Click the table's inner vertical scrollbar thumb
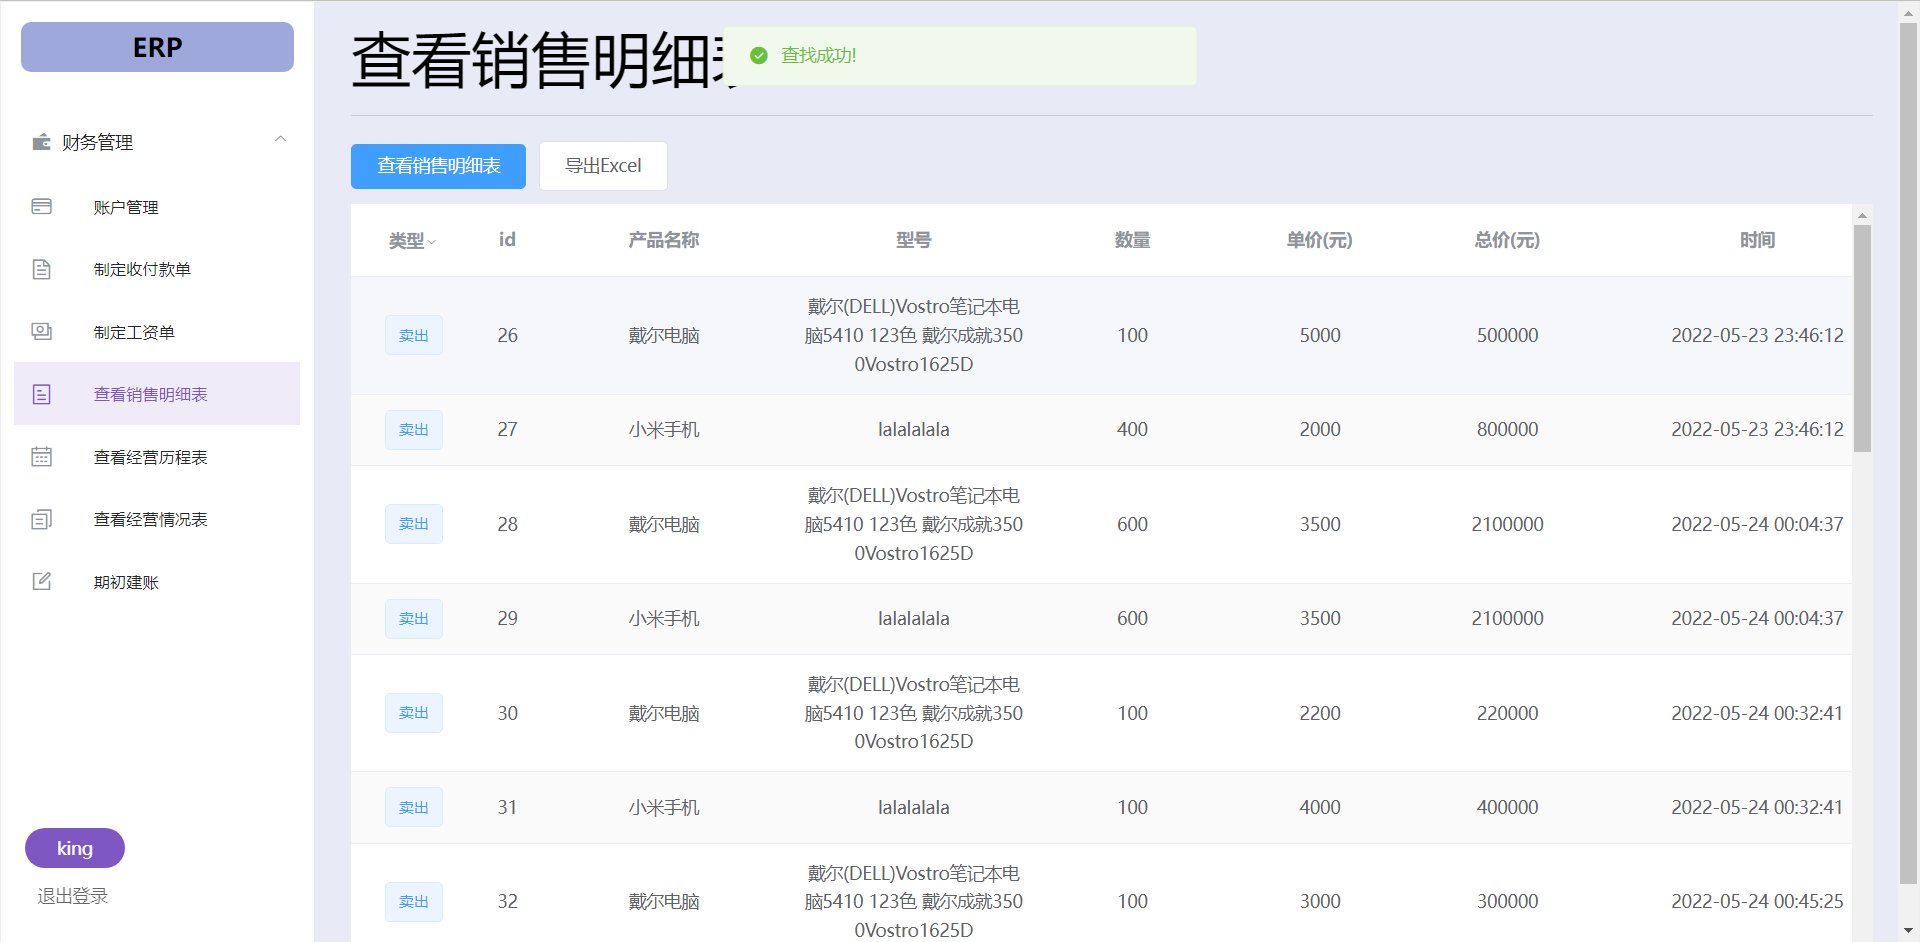1920x942 pixels. pyautogui.click(x=1862, y=338)
